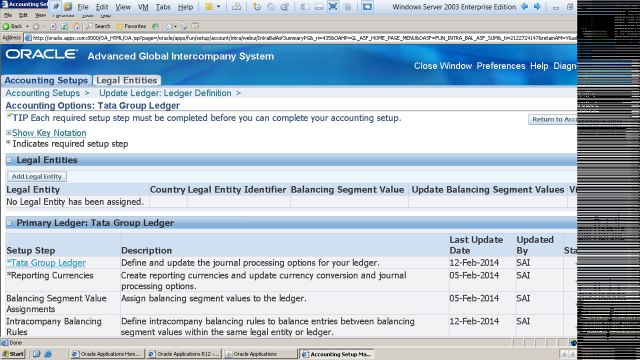Click Update Ledger: Ledger Definition breadcrumb
640x360 pixels.
[165, 93]
